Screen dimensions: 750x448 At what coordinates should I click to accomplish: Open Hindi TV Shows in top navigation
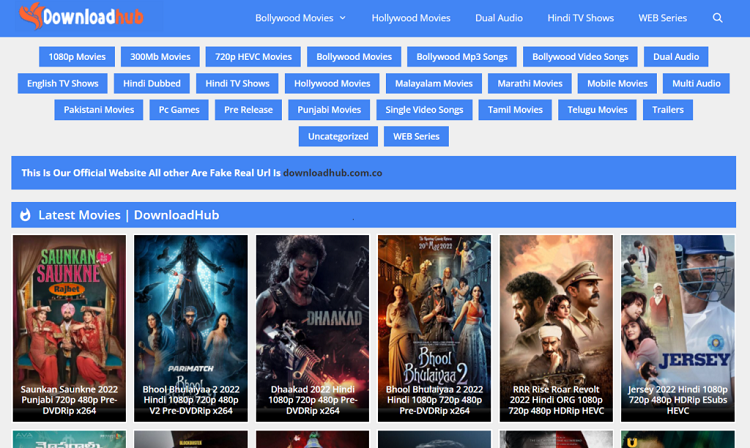click(x=581, y=18)
